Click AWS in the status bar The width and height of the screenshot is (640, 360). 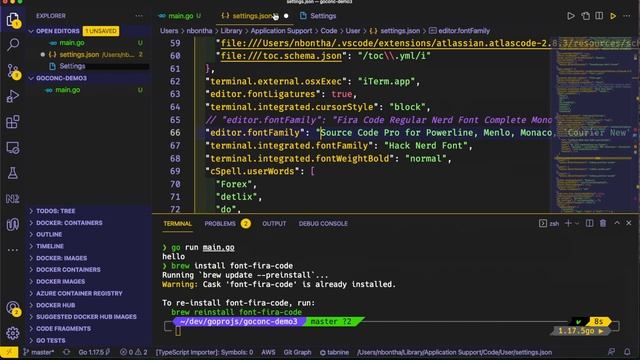(268, 352)
